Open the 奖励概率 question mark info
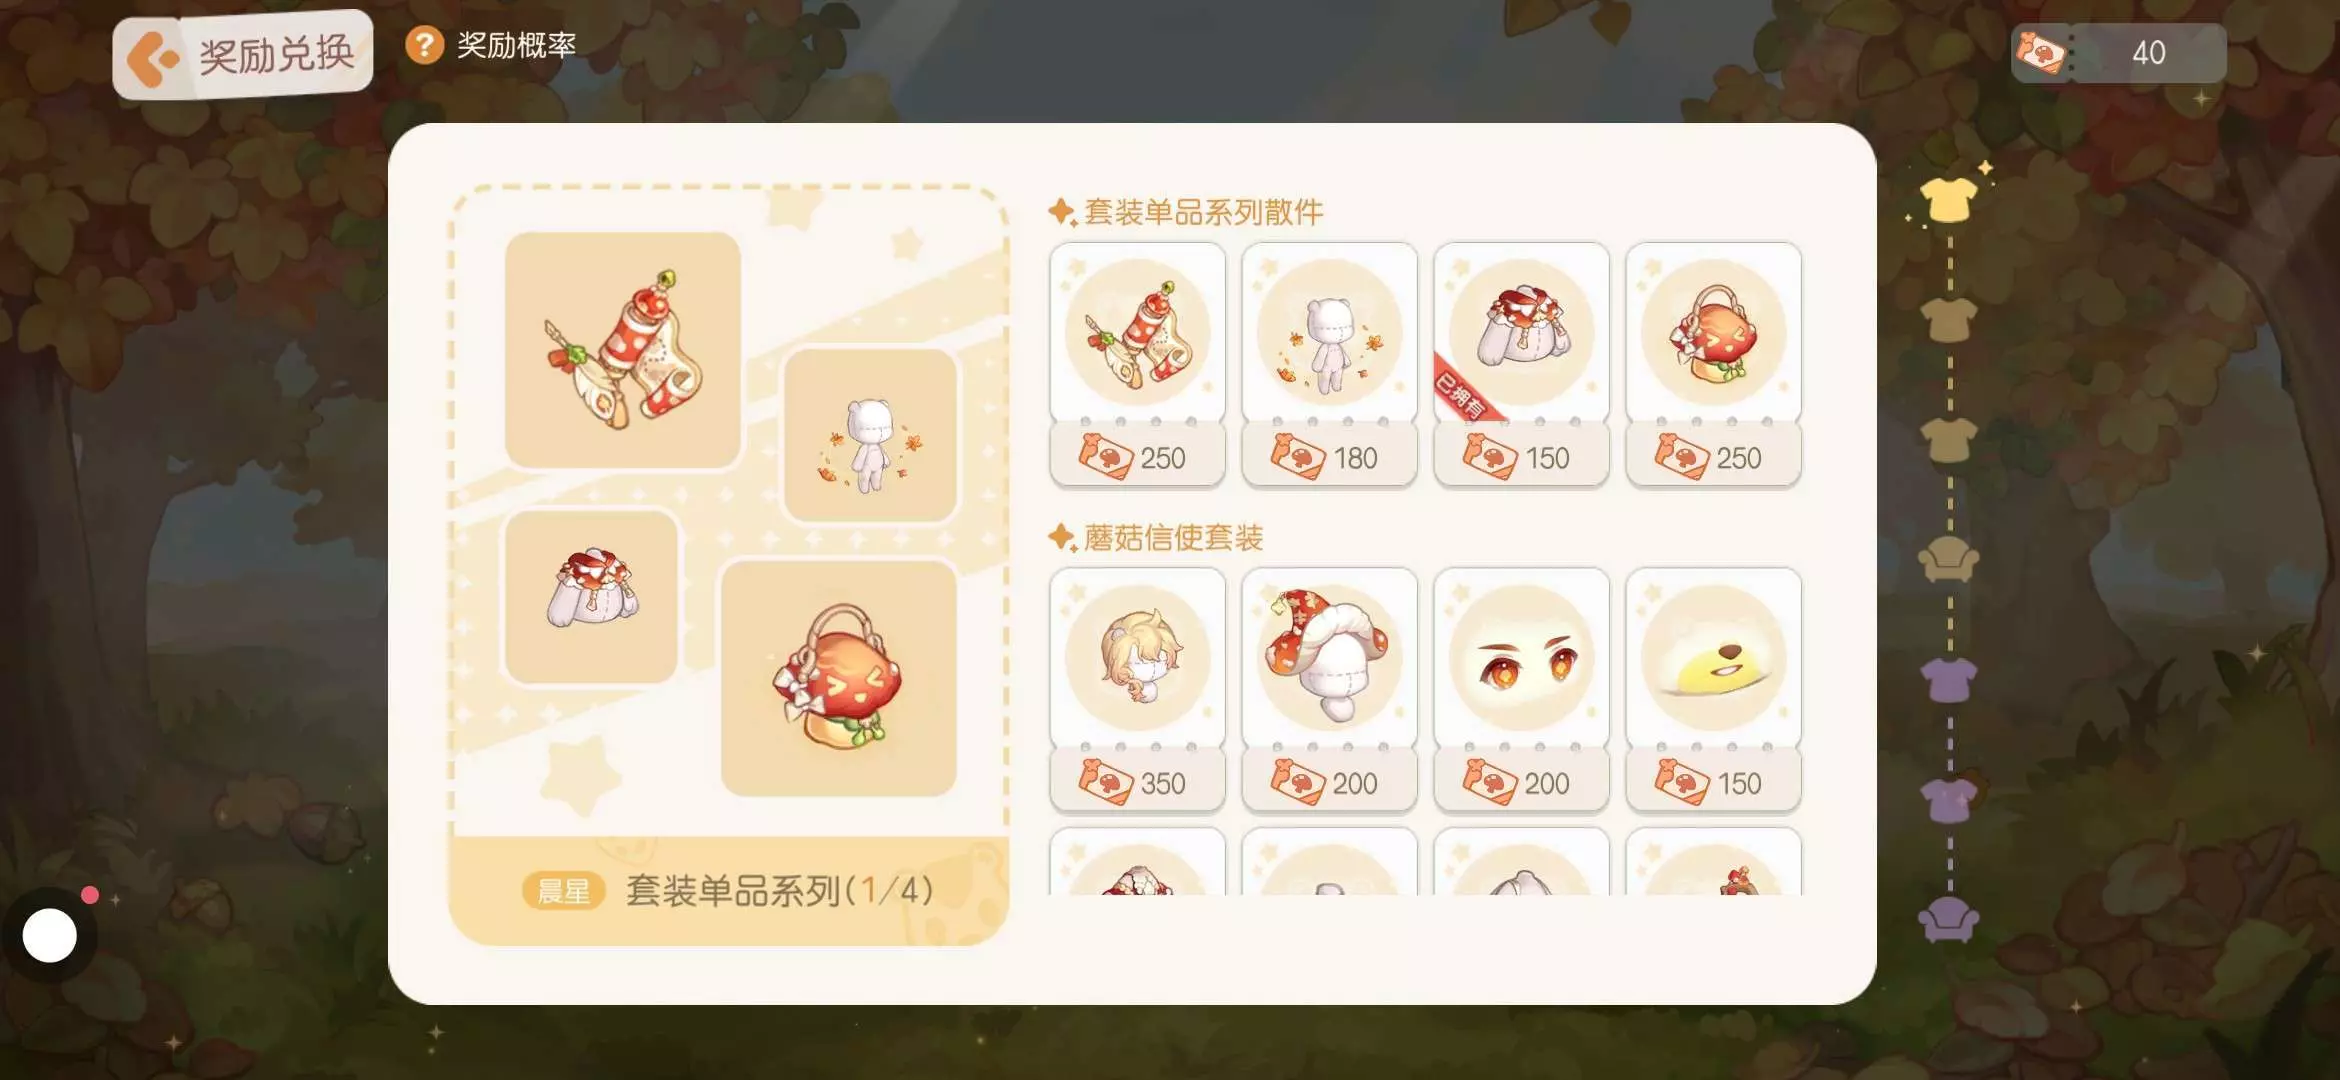The image size is (2340, 1080). coord(424,45)
